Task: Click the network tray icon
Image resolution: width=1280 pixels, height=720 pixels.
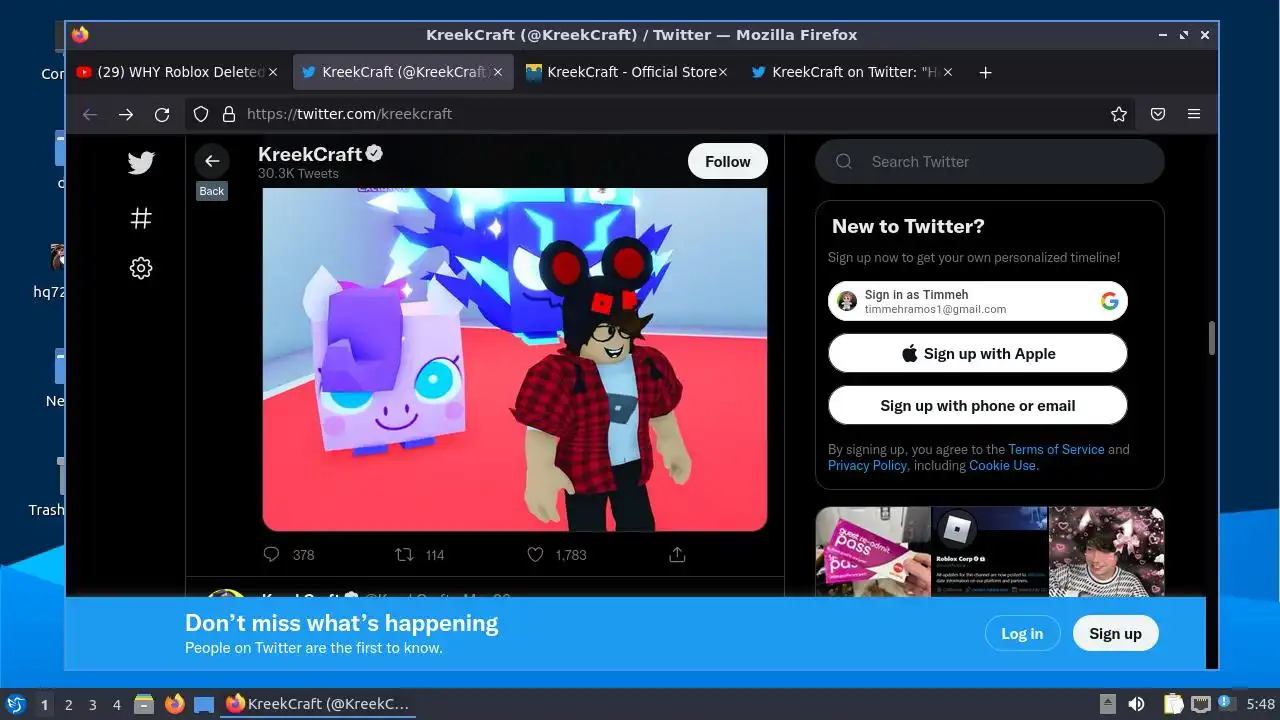Action: pyautogui.click(x=1201, y=704)
